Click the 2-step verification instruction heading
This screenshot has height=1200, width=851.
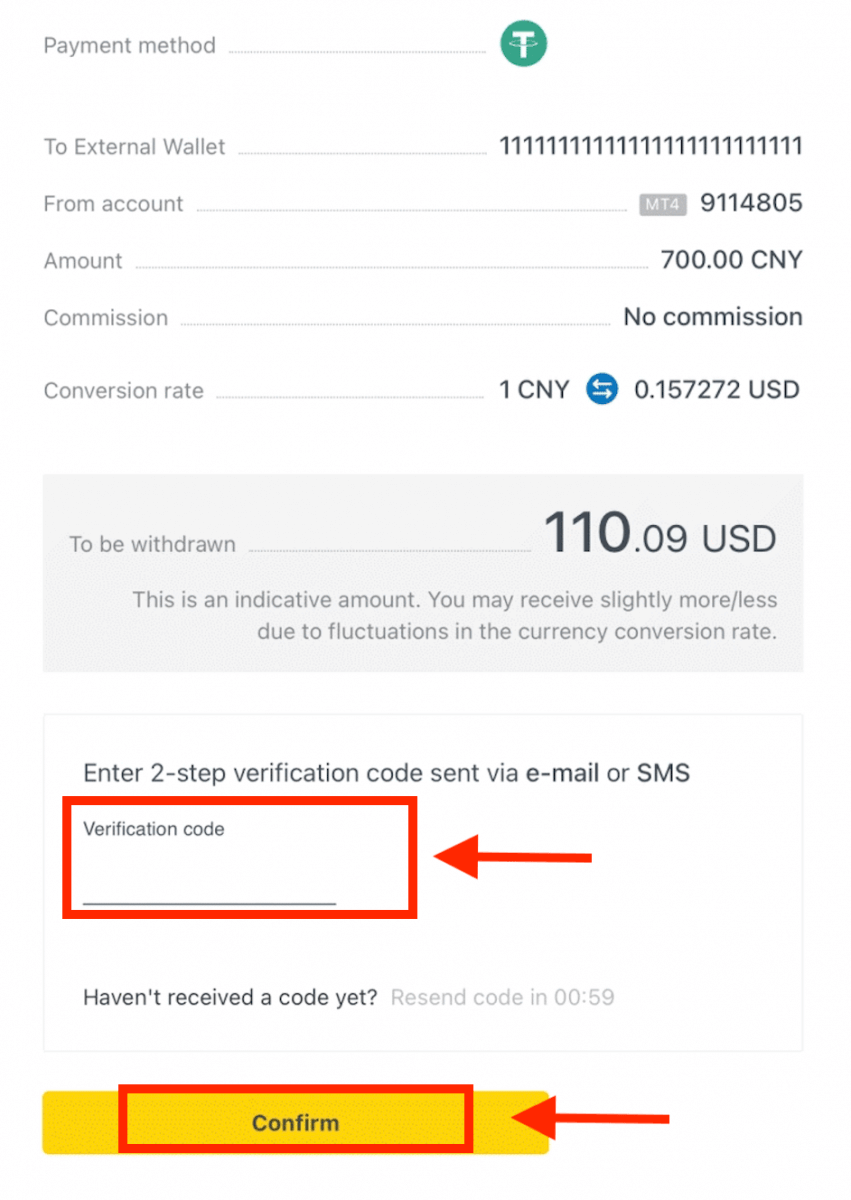tap(386, 772)
